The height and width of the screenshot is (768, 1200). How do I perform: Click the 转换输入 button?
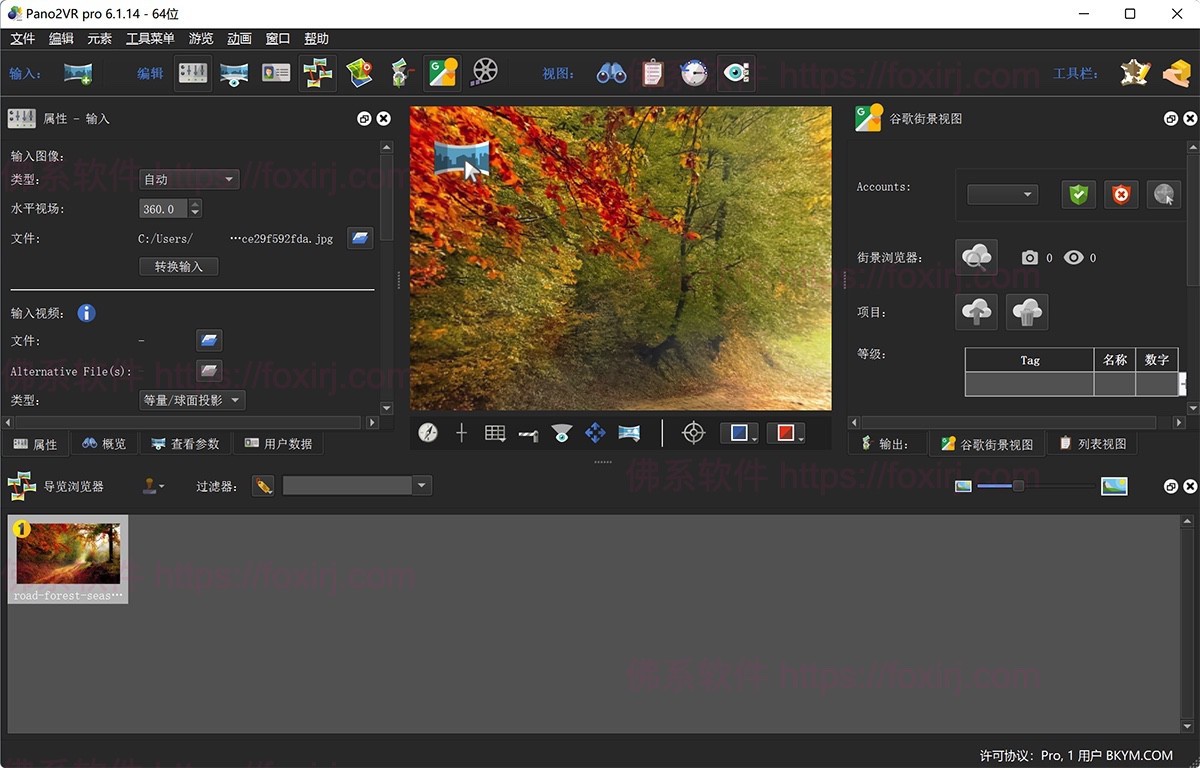[178, 266]
